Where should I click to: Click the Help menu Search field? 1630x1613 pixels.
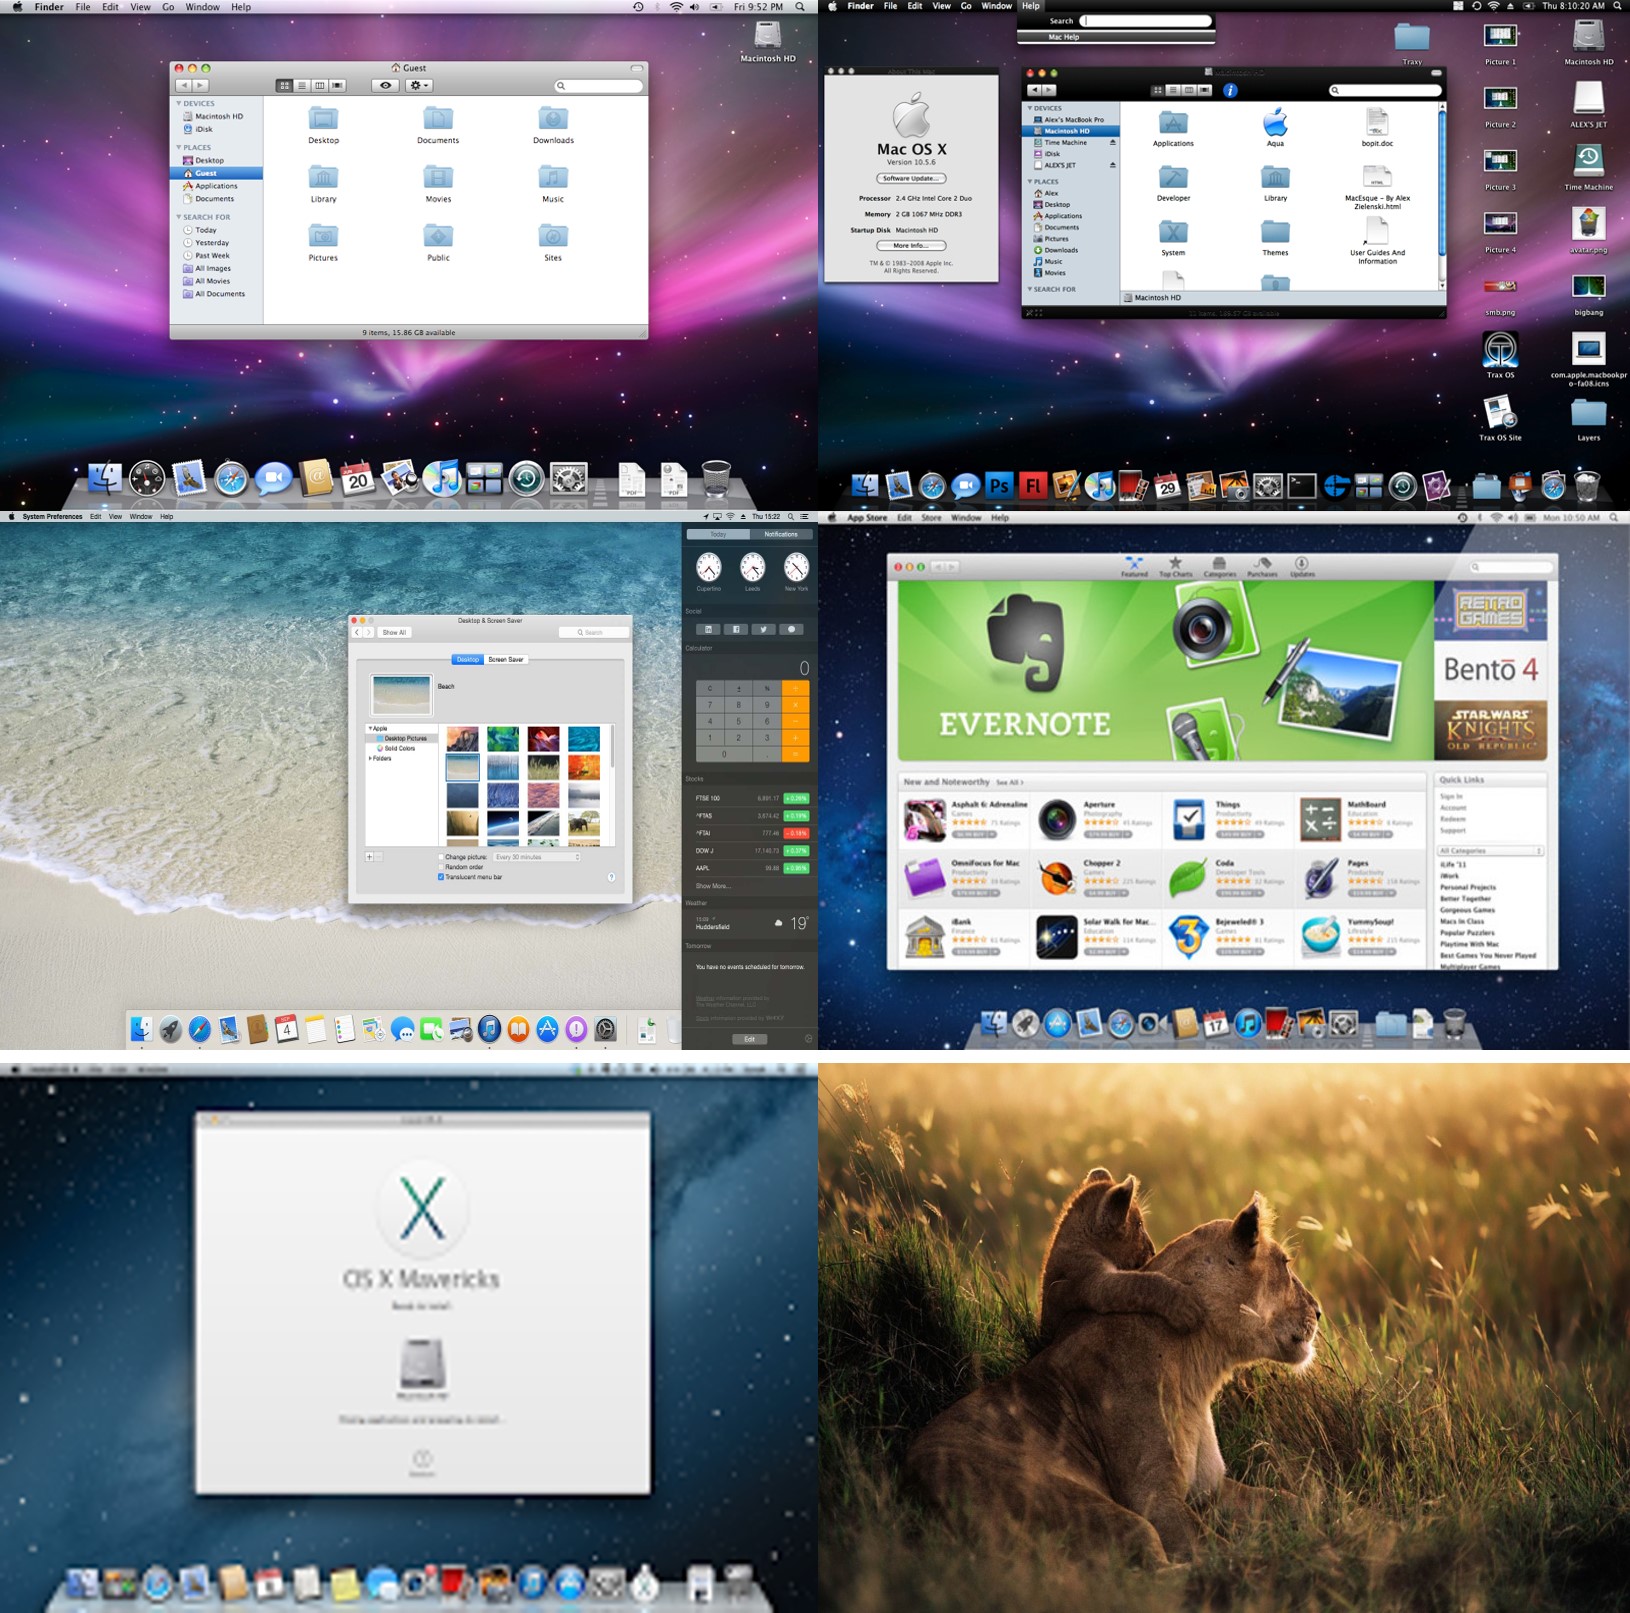pos(1146,21)
